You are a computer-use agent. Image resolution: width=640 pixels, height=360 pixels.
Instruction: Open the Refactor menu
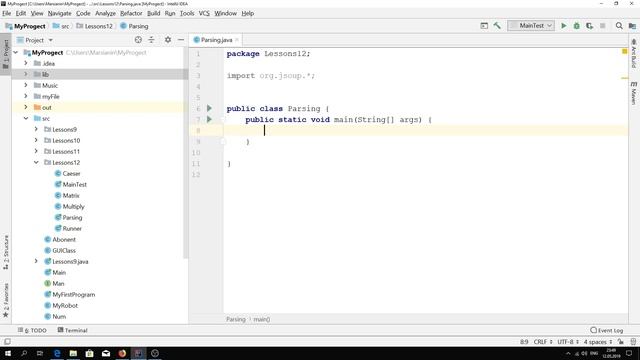(131, 13)
